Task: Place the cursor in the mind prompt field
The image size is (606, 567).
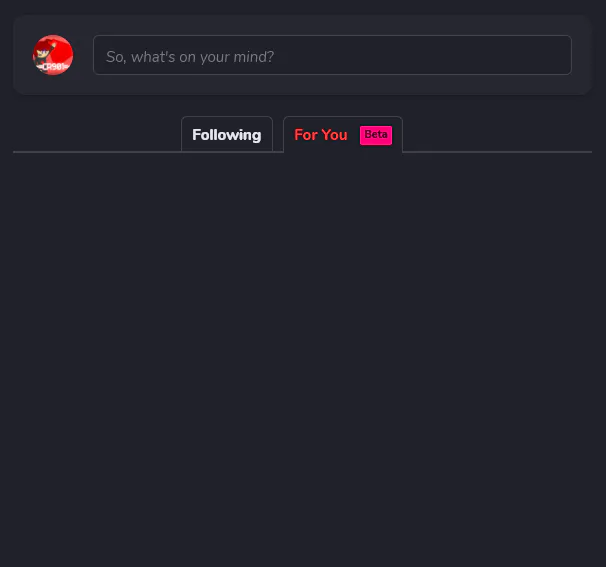Action: click(x=332, y=55)
